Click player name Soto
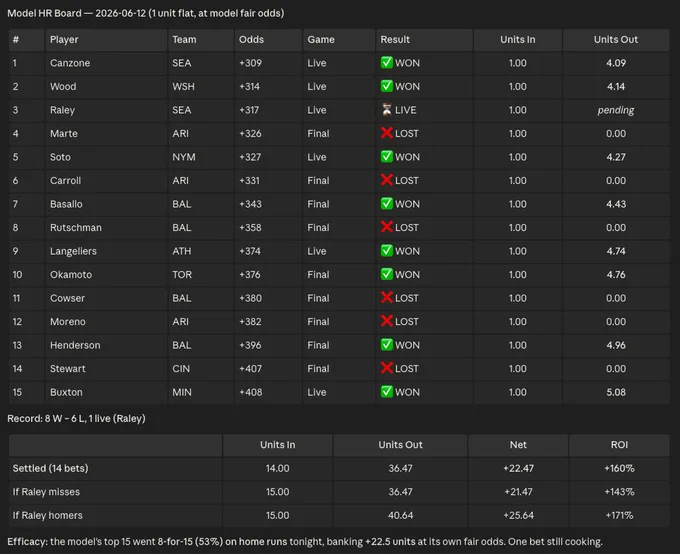 60,157
